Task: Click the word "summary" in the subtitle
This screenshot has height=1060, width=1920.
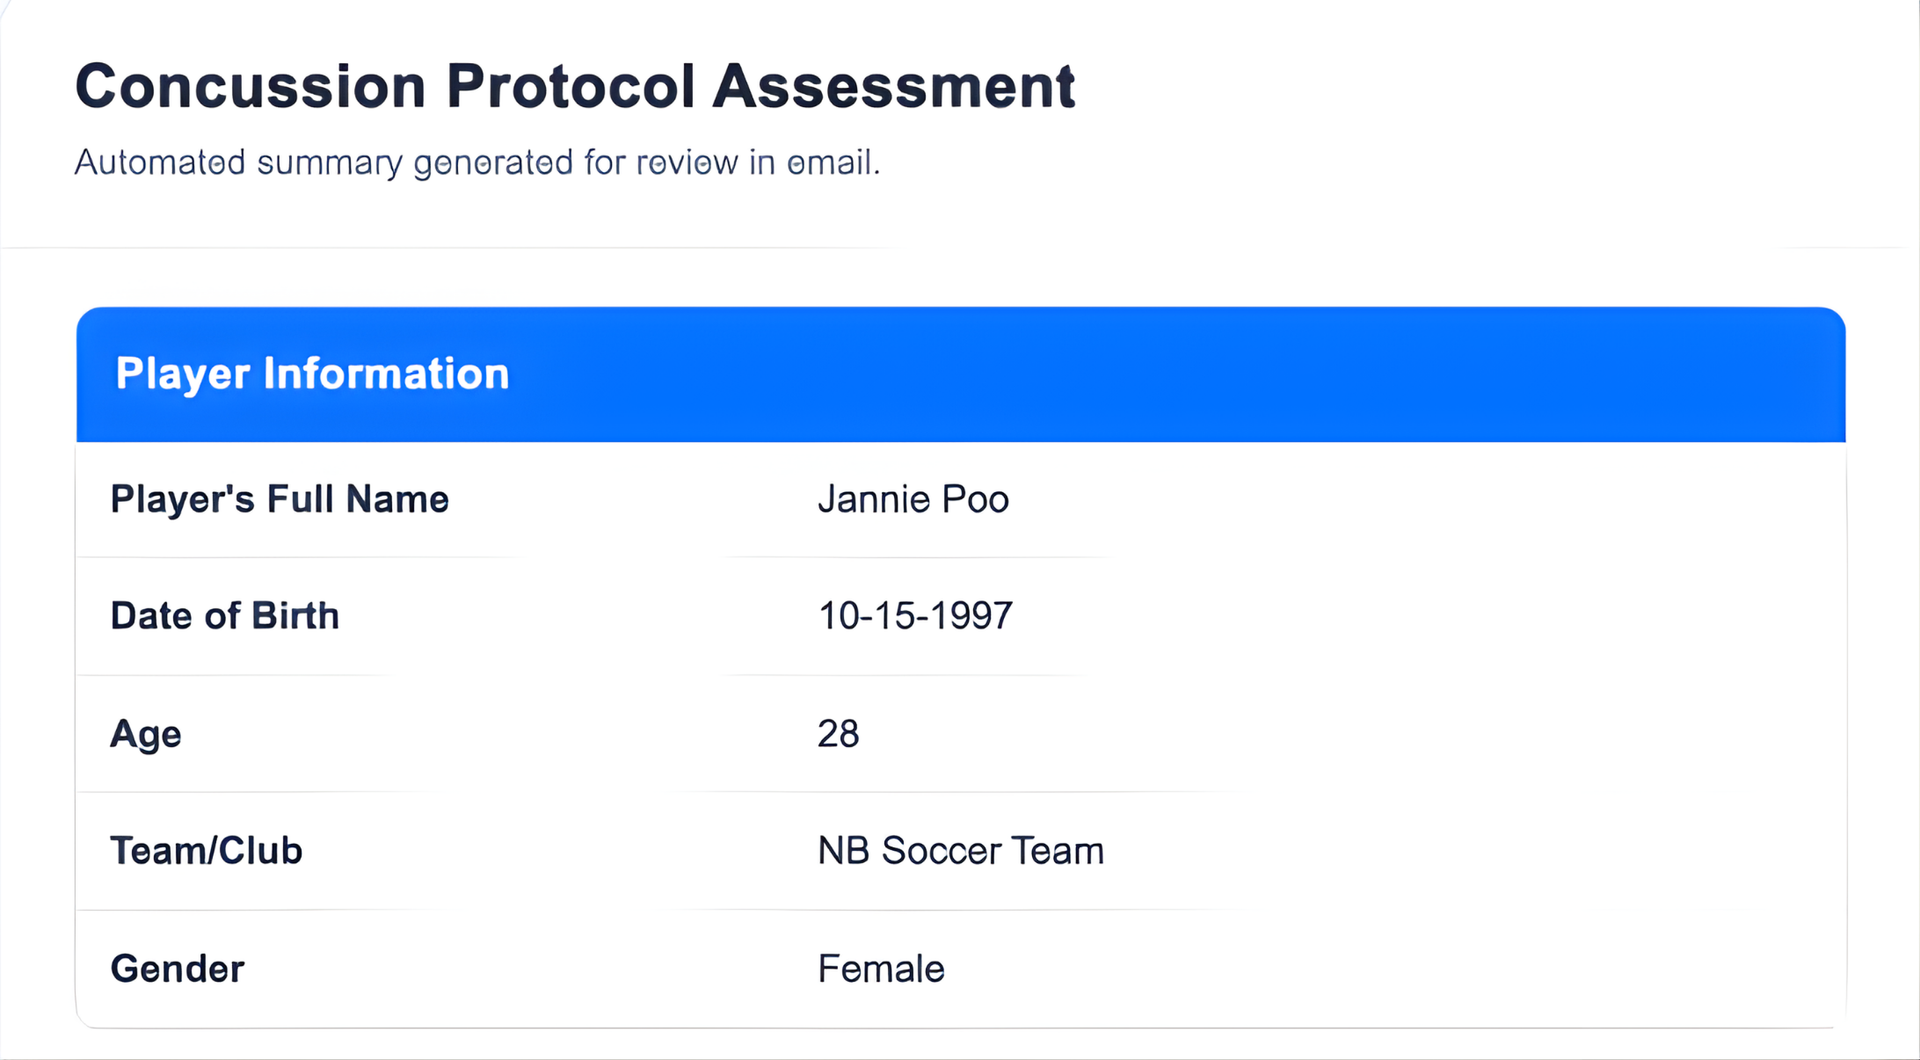Action: (330, 163)
